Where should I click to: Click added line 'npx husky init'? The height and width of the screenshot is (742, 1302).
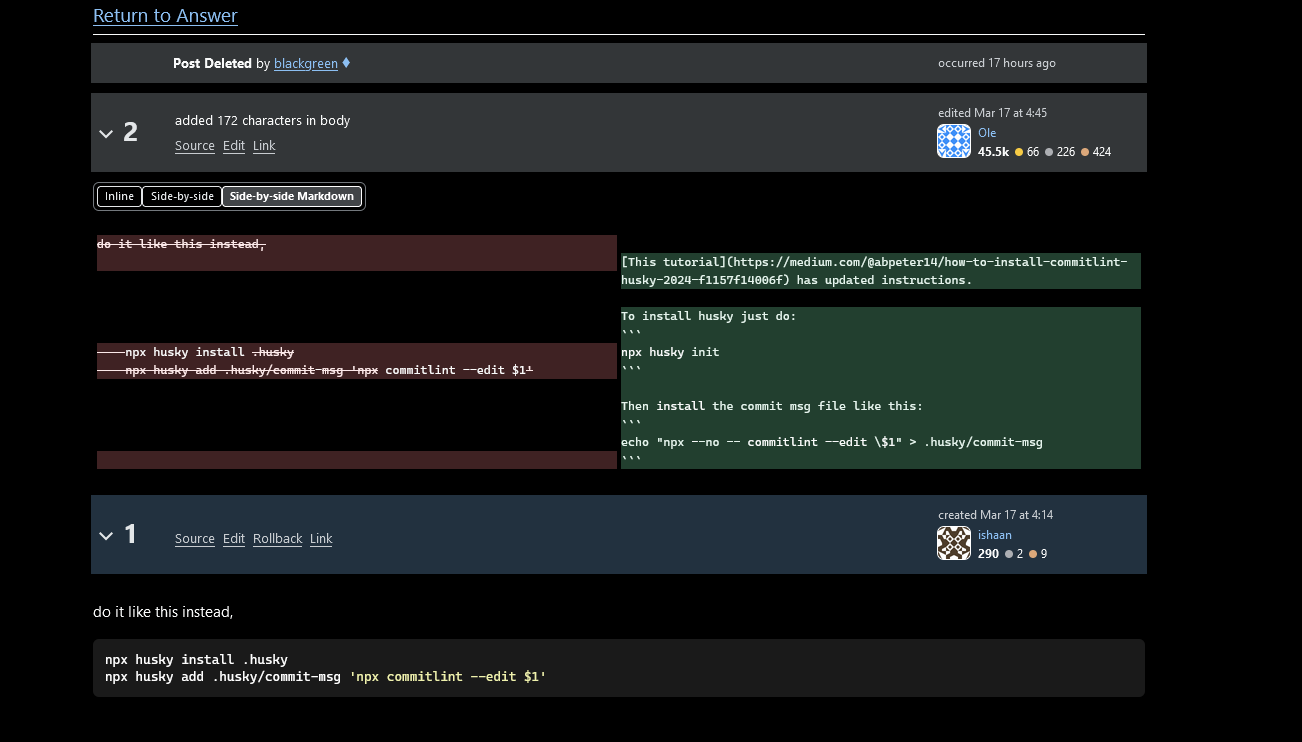[x=670, y=352]
